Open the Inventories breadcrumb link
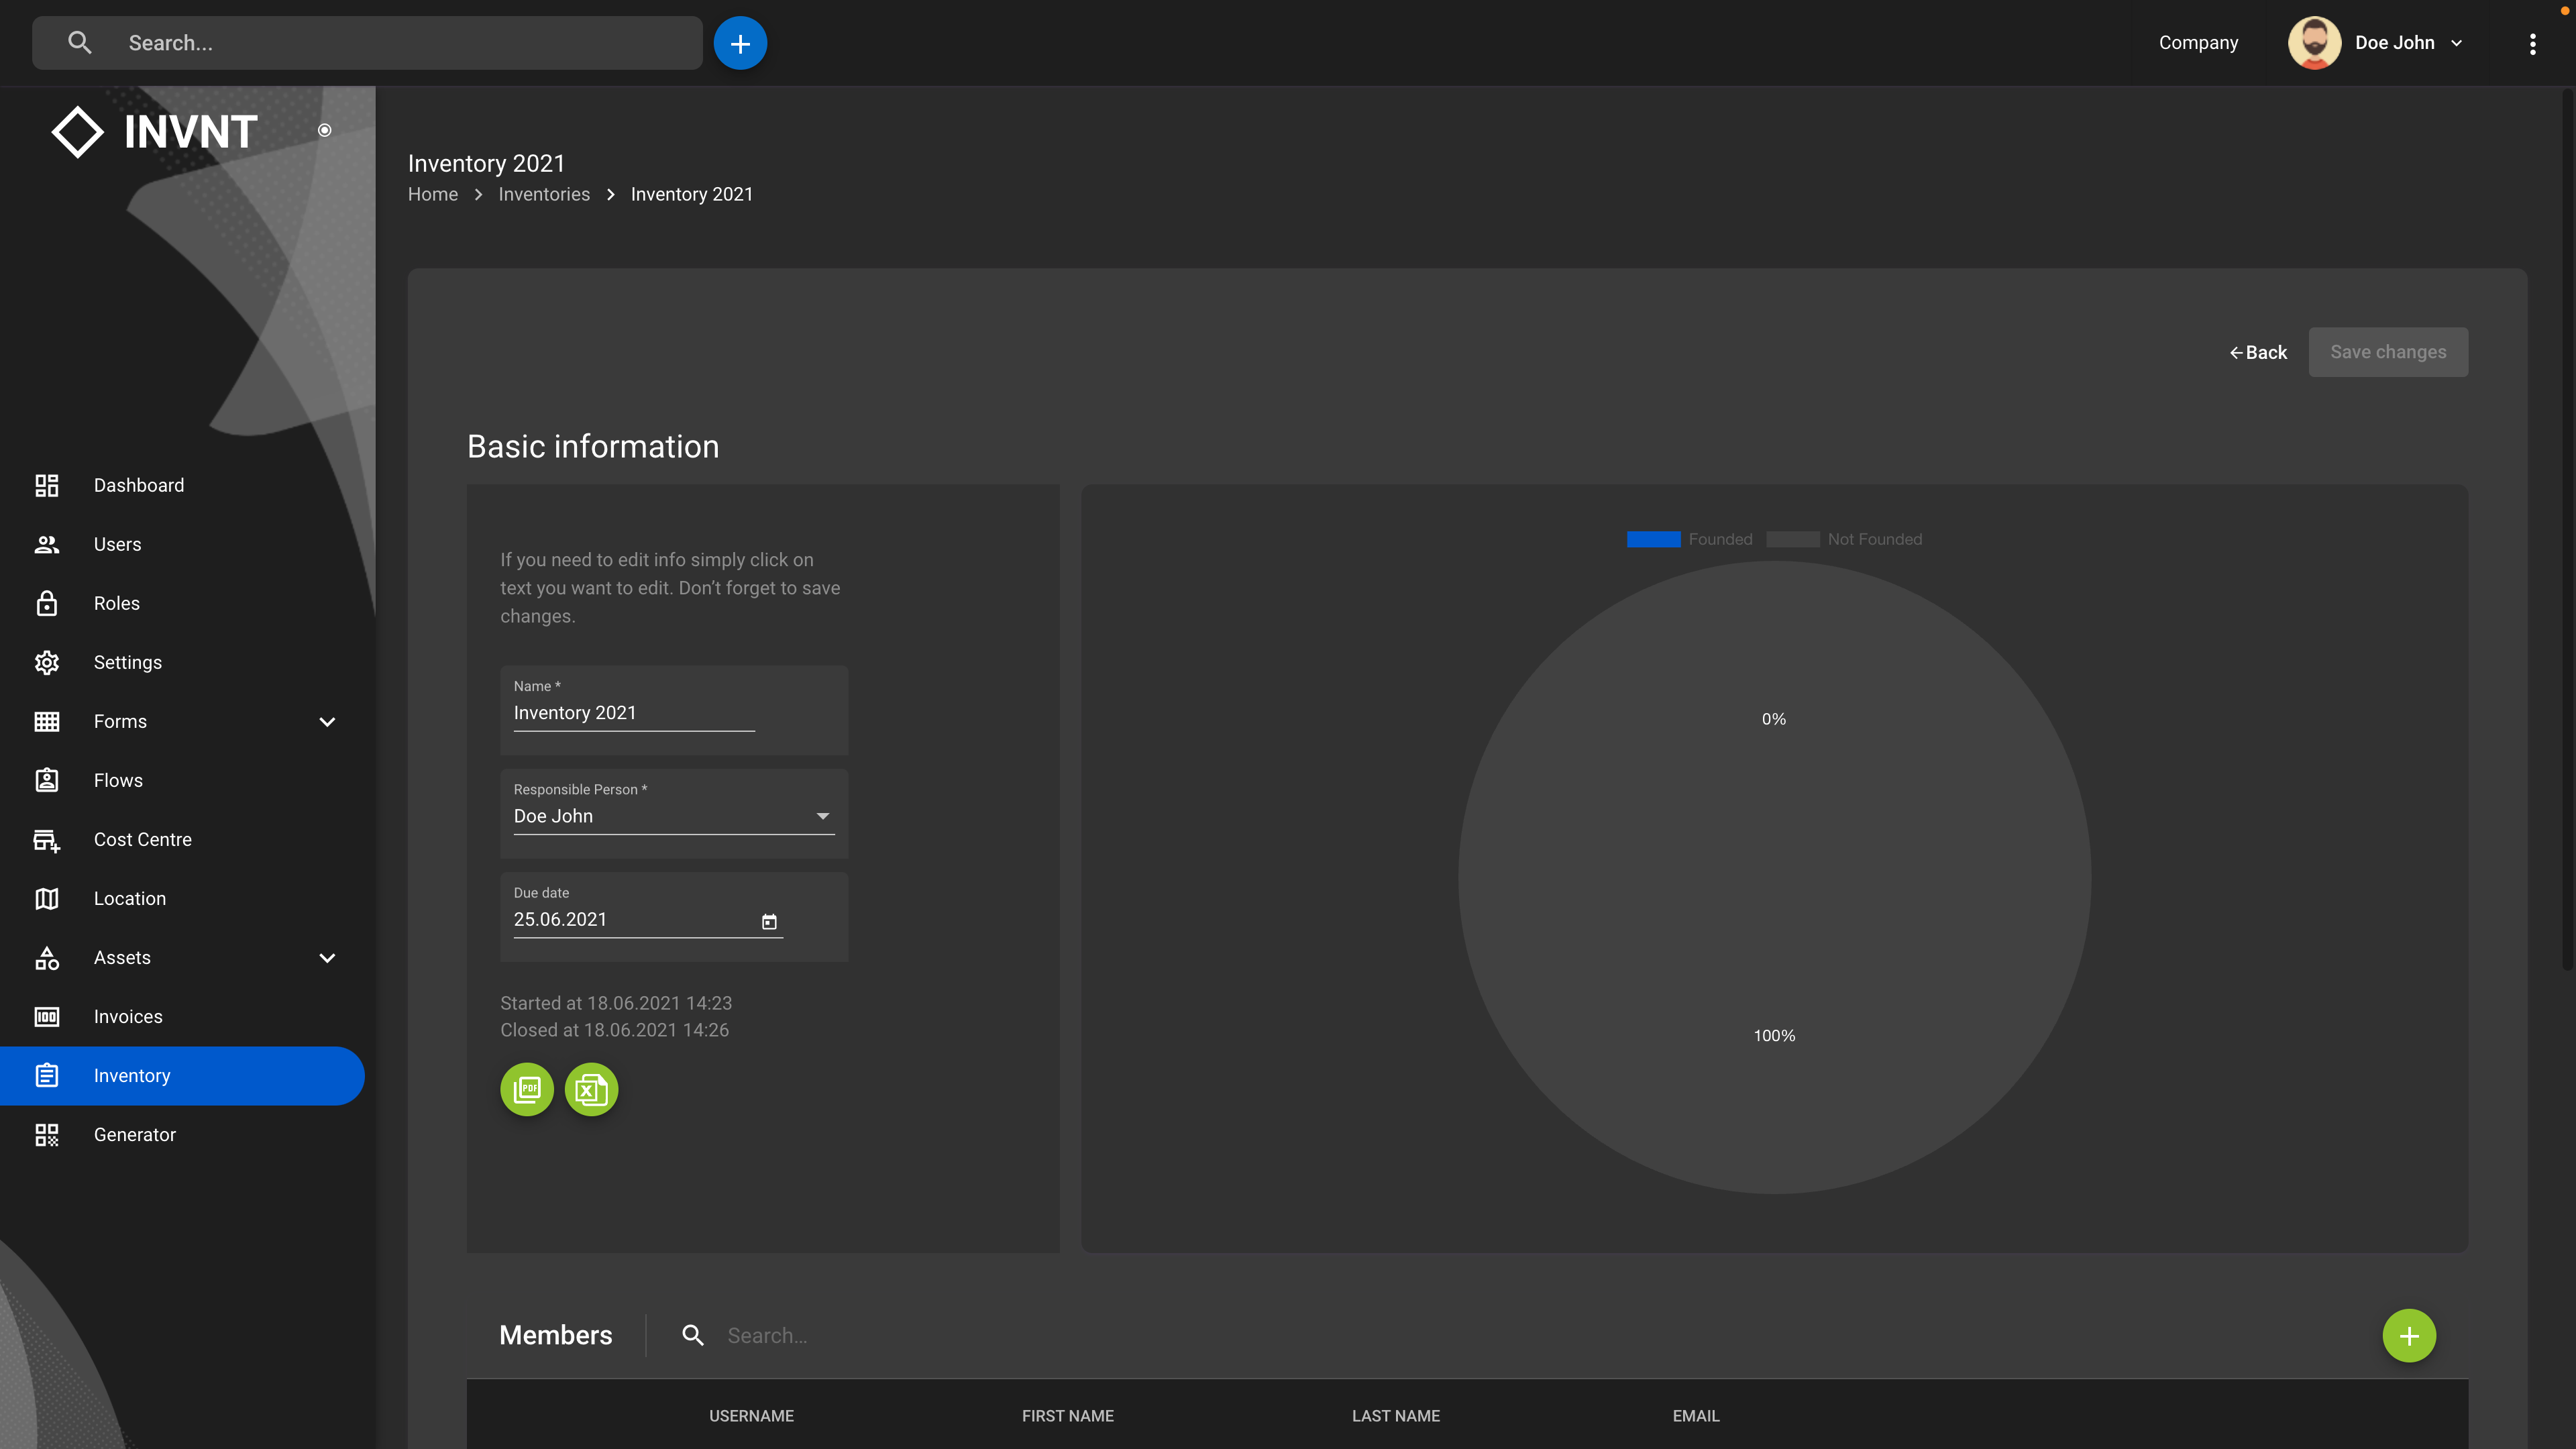The image size is (2576, 1449). pyautogui.click(x=544, y=194)
